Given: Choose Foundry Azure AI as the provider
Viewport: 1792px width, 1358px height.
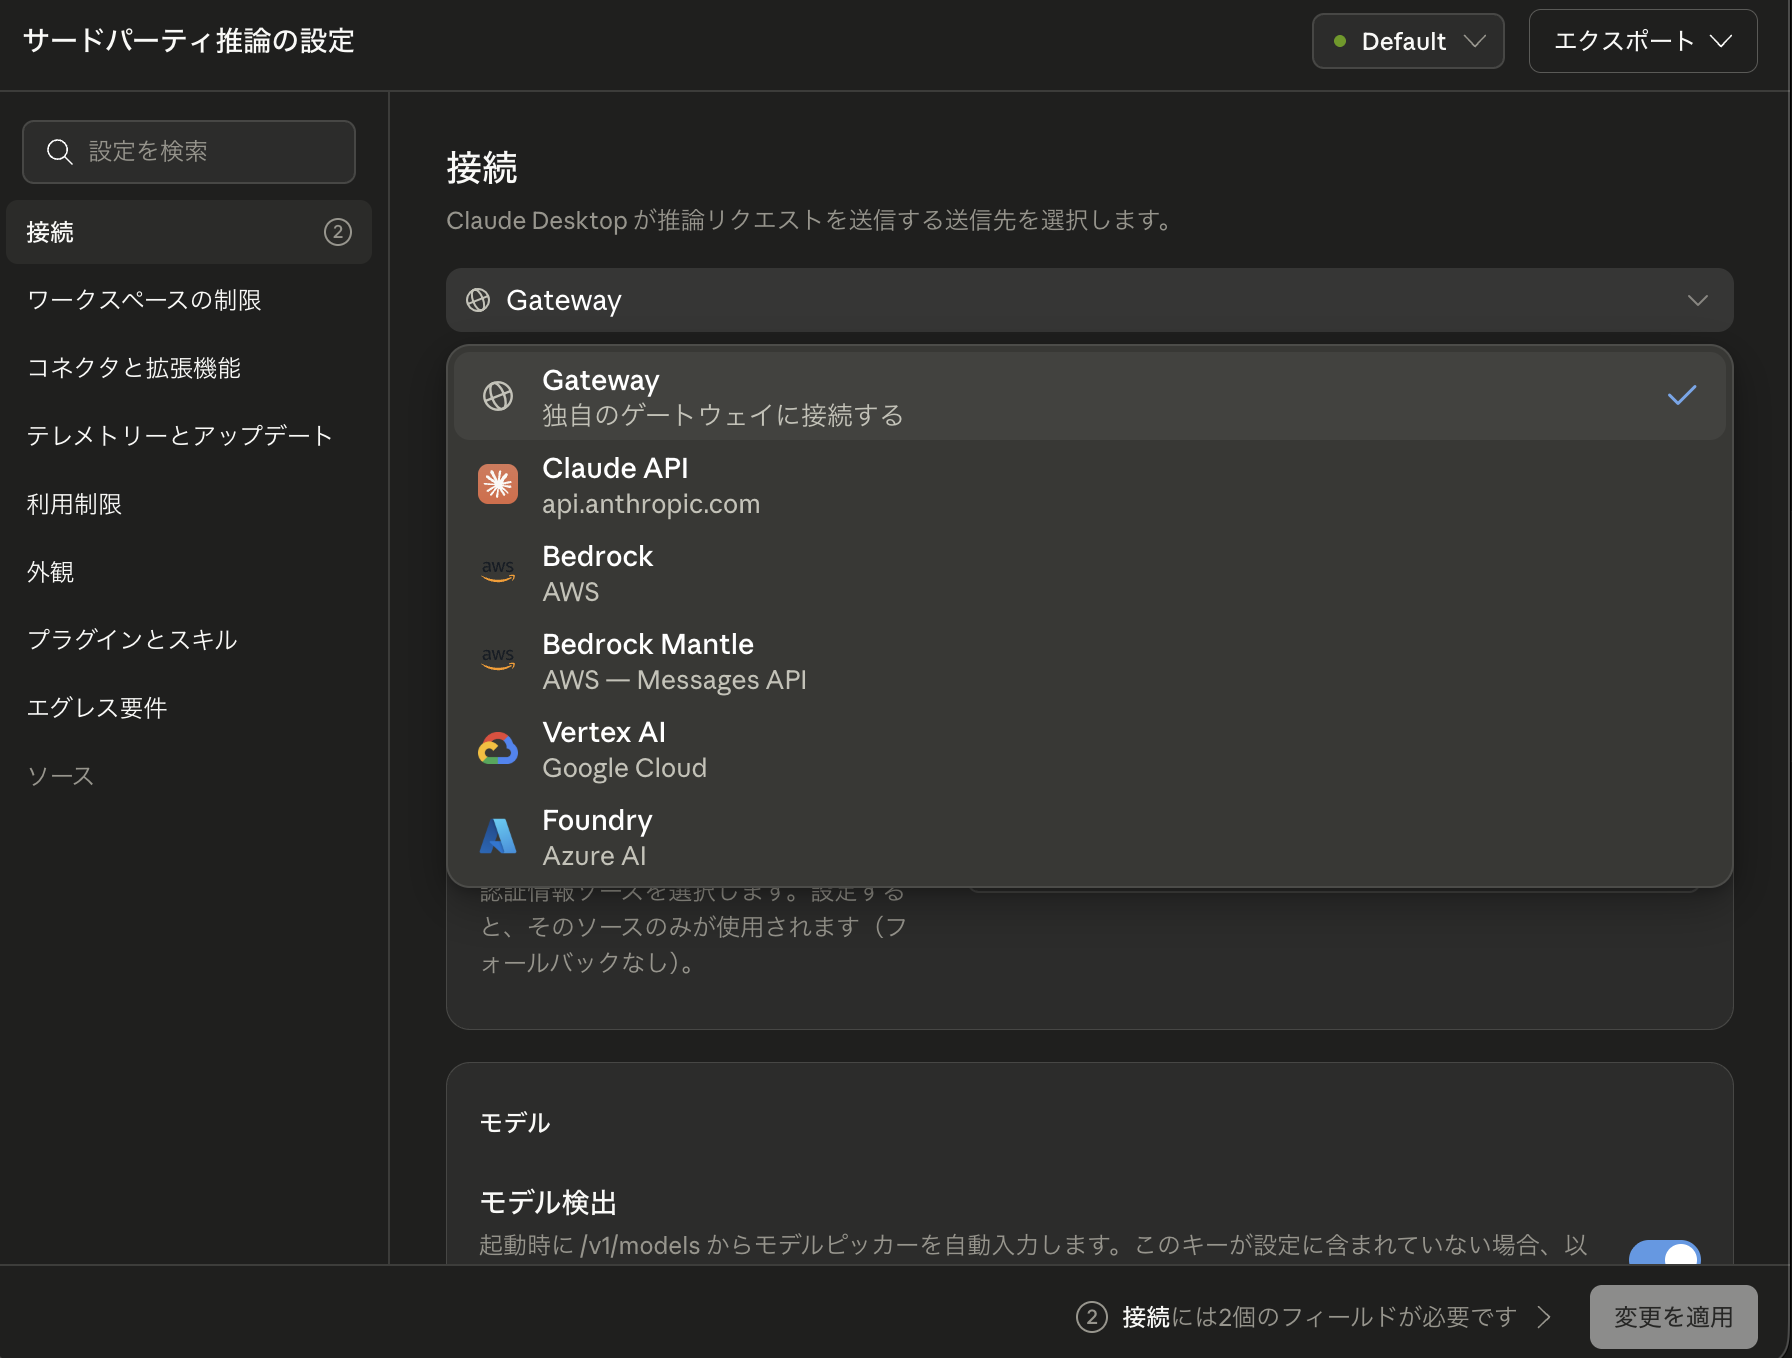Looking at the screenshot, I should click(x=1089, y=836).
